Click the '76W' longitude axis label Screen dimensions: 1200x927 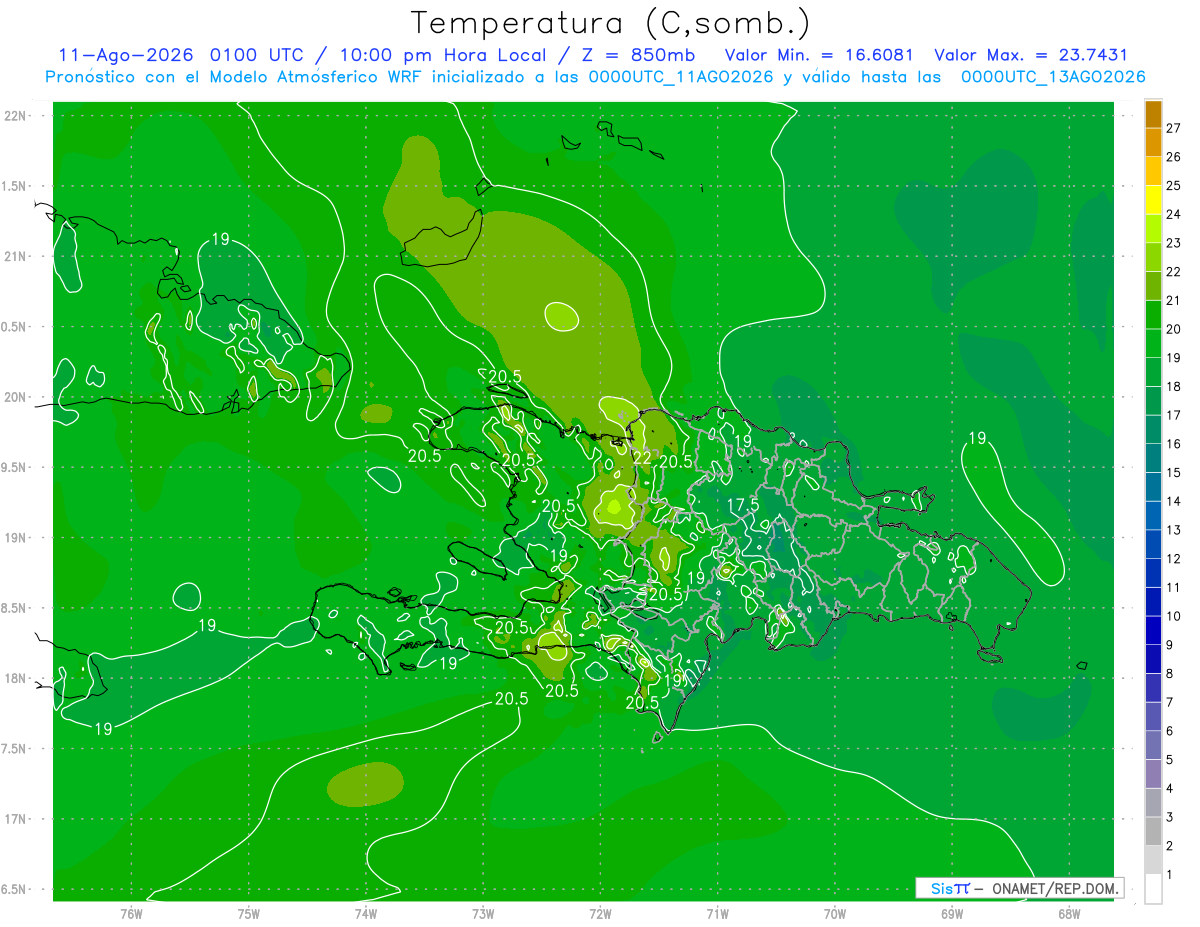[x=131, y=913]
